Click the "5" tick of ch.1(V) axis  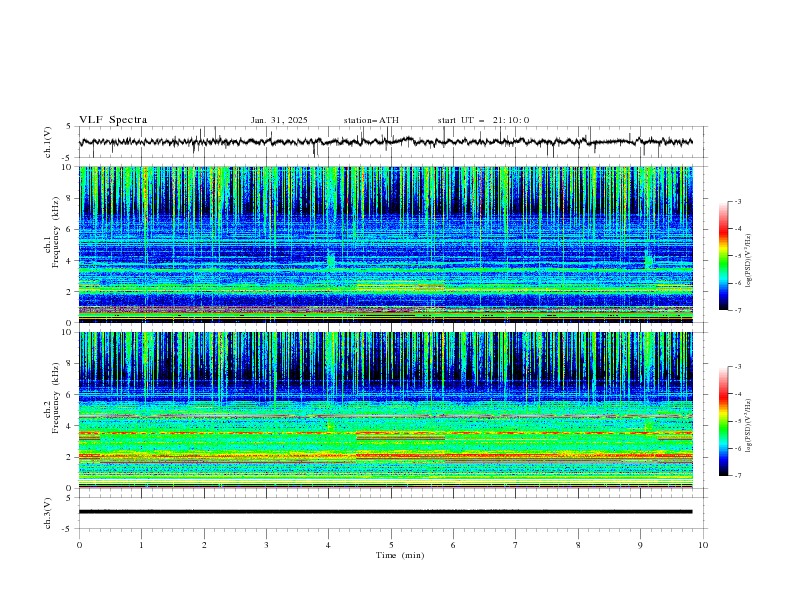(69, 126)
